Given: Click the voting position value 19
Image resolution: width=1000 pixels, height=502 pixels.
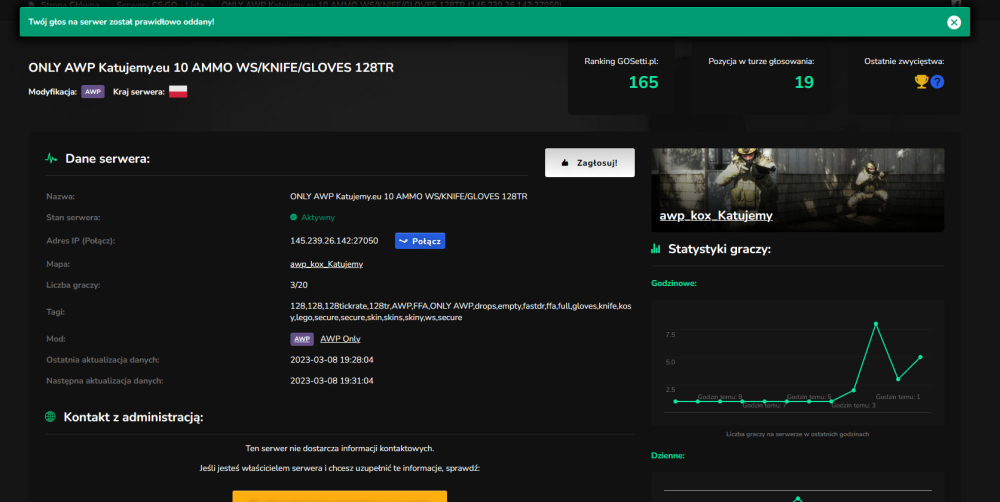Looking at the screenshot, I should coord(804,82).
